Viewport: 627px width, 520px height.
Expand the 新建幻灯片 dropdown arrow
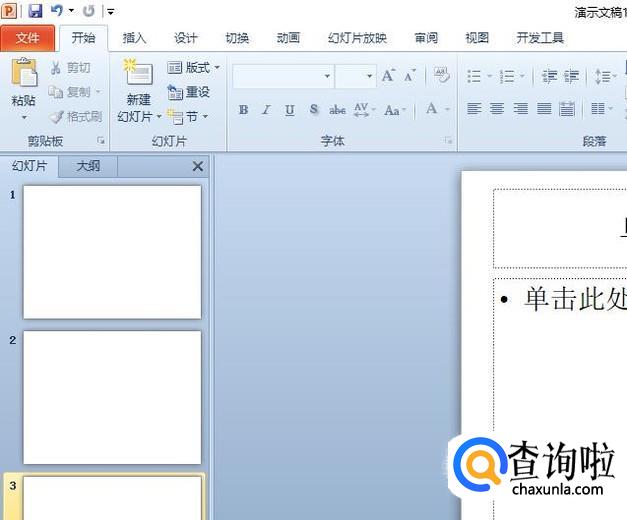point(159,117)
